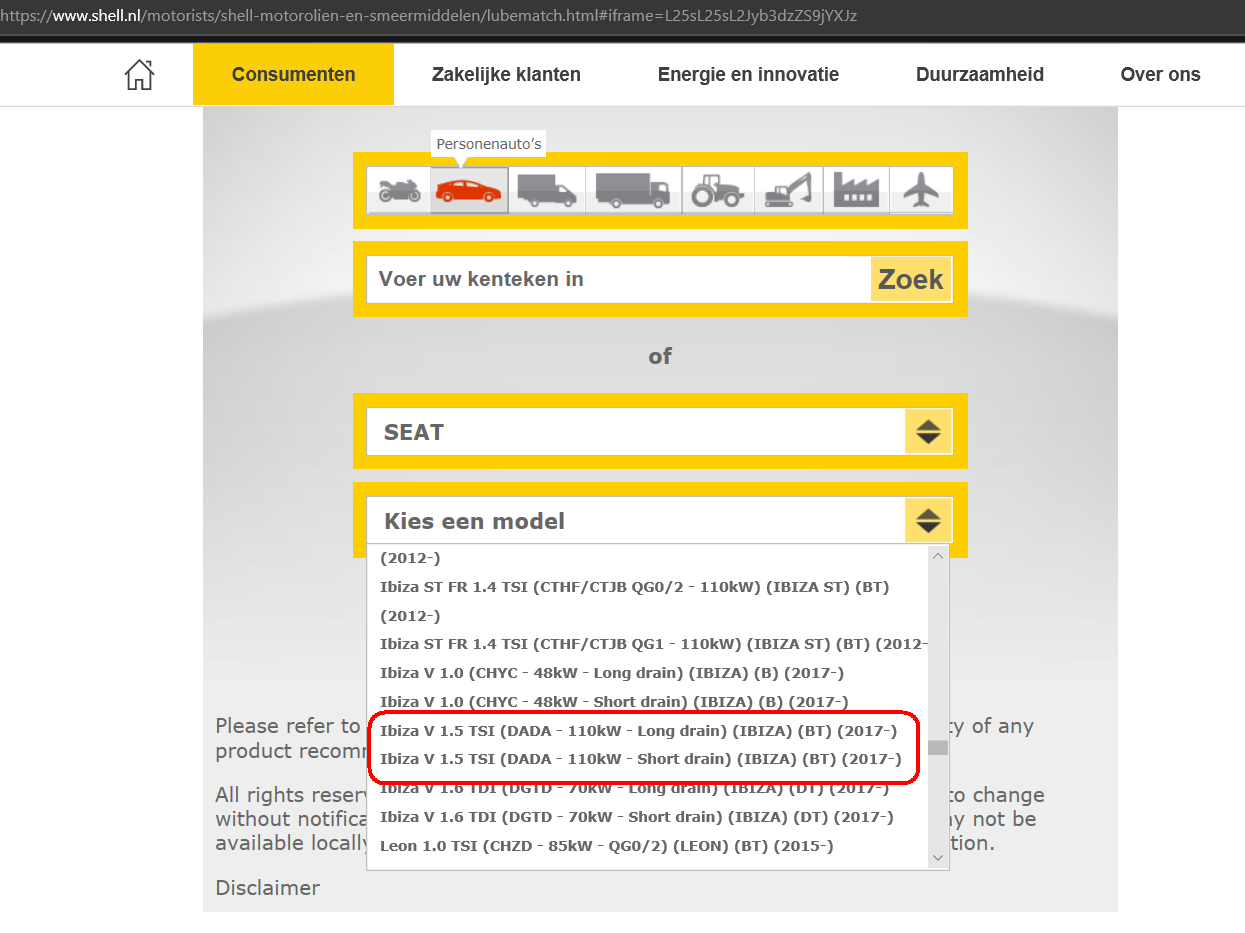This screenshot has width=1245, height=933.
Task: Select the tractor agriculture icon
Action: pos(718,190)
